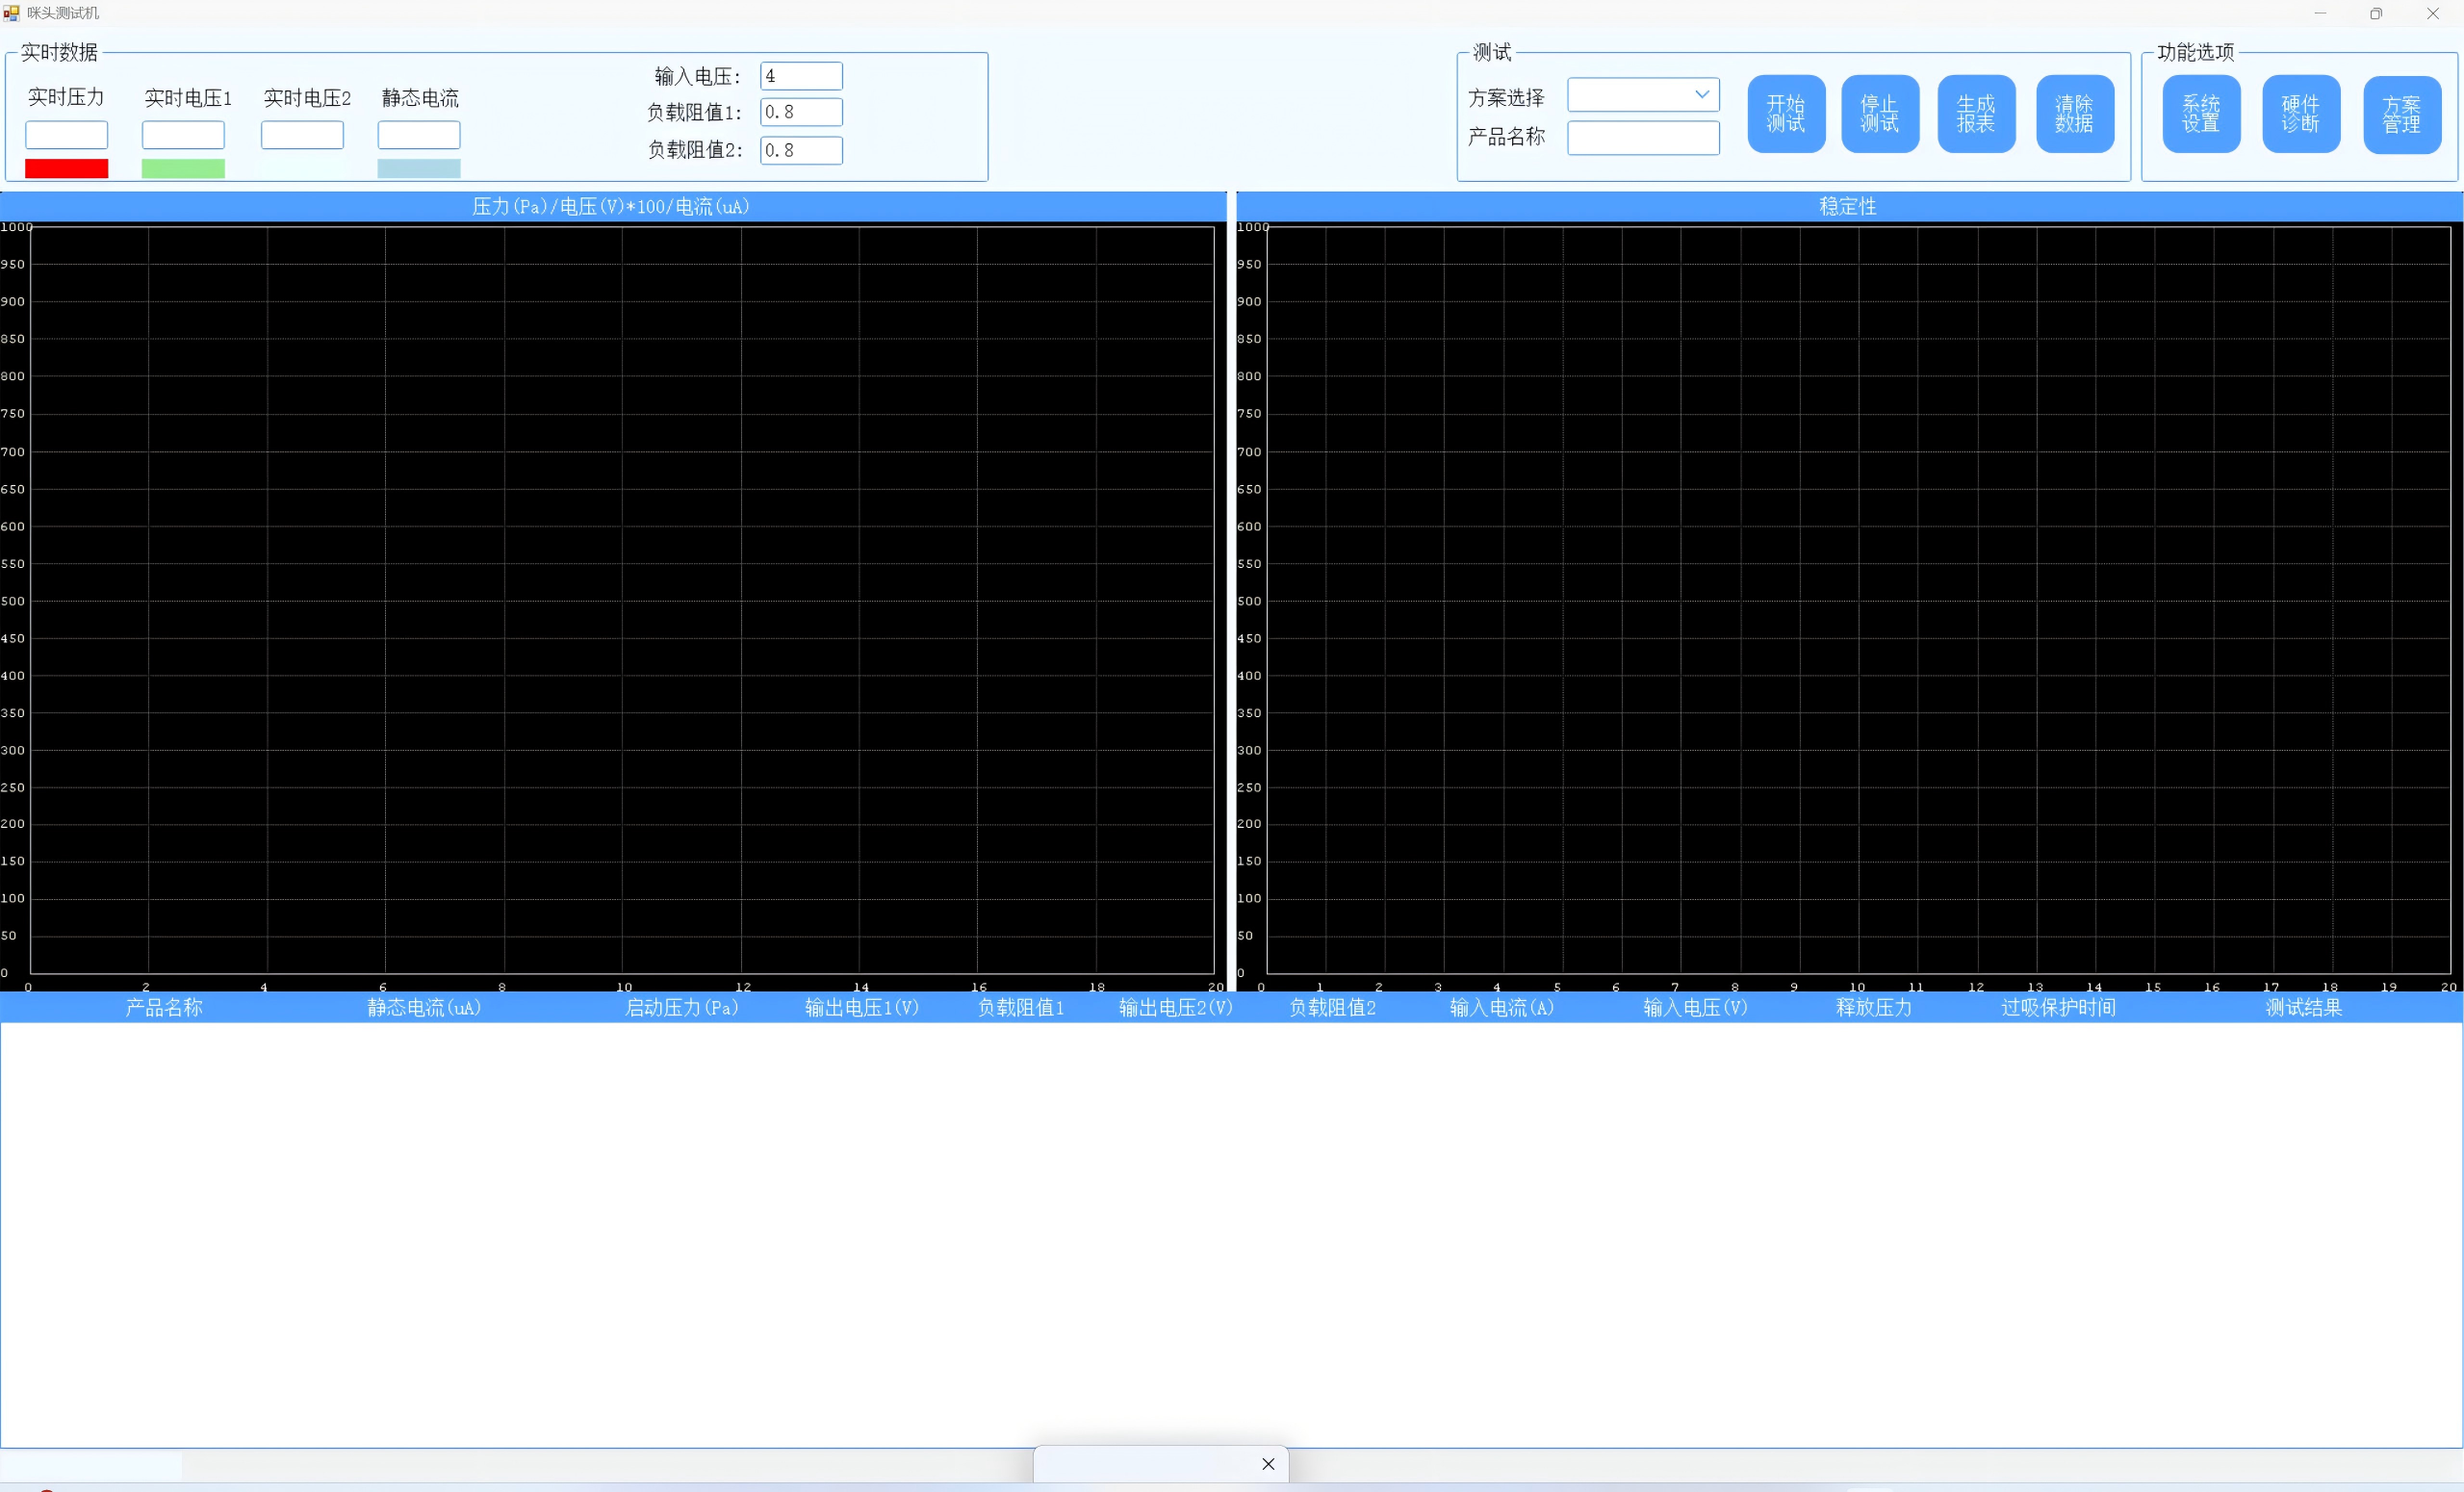Click the green 实时电压1 color swatch

(183, 168)
